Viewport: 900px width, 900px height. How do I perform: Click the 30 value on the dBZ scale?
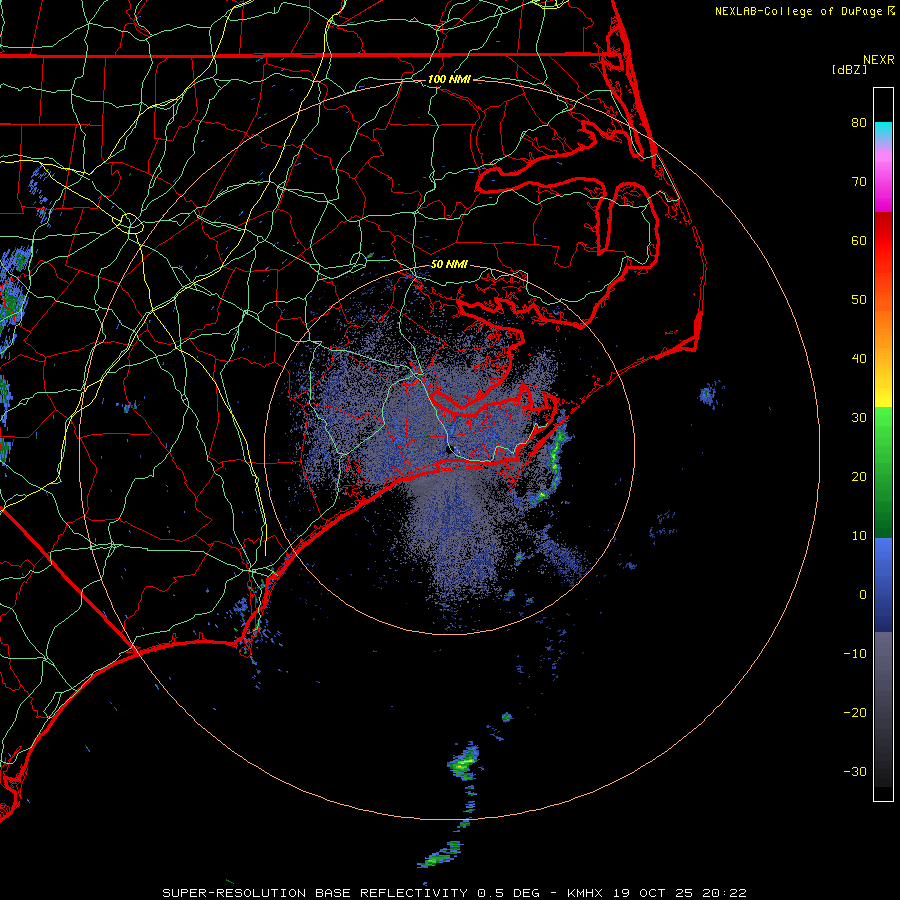point(859,417)
